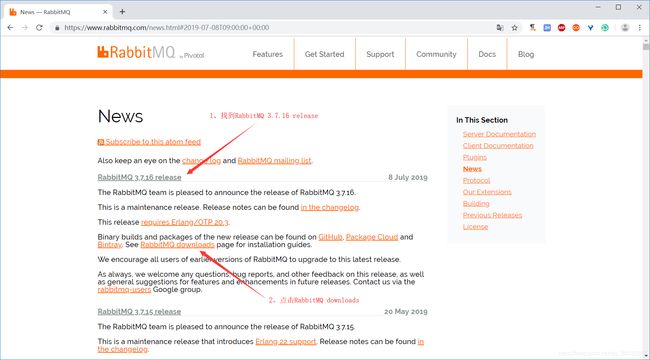650x360 pixels.
Task: Click the paragraph mark extension icon
Action: coord(533,27)
